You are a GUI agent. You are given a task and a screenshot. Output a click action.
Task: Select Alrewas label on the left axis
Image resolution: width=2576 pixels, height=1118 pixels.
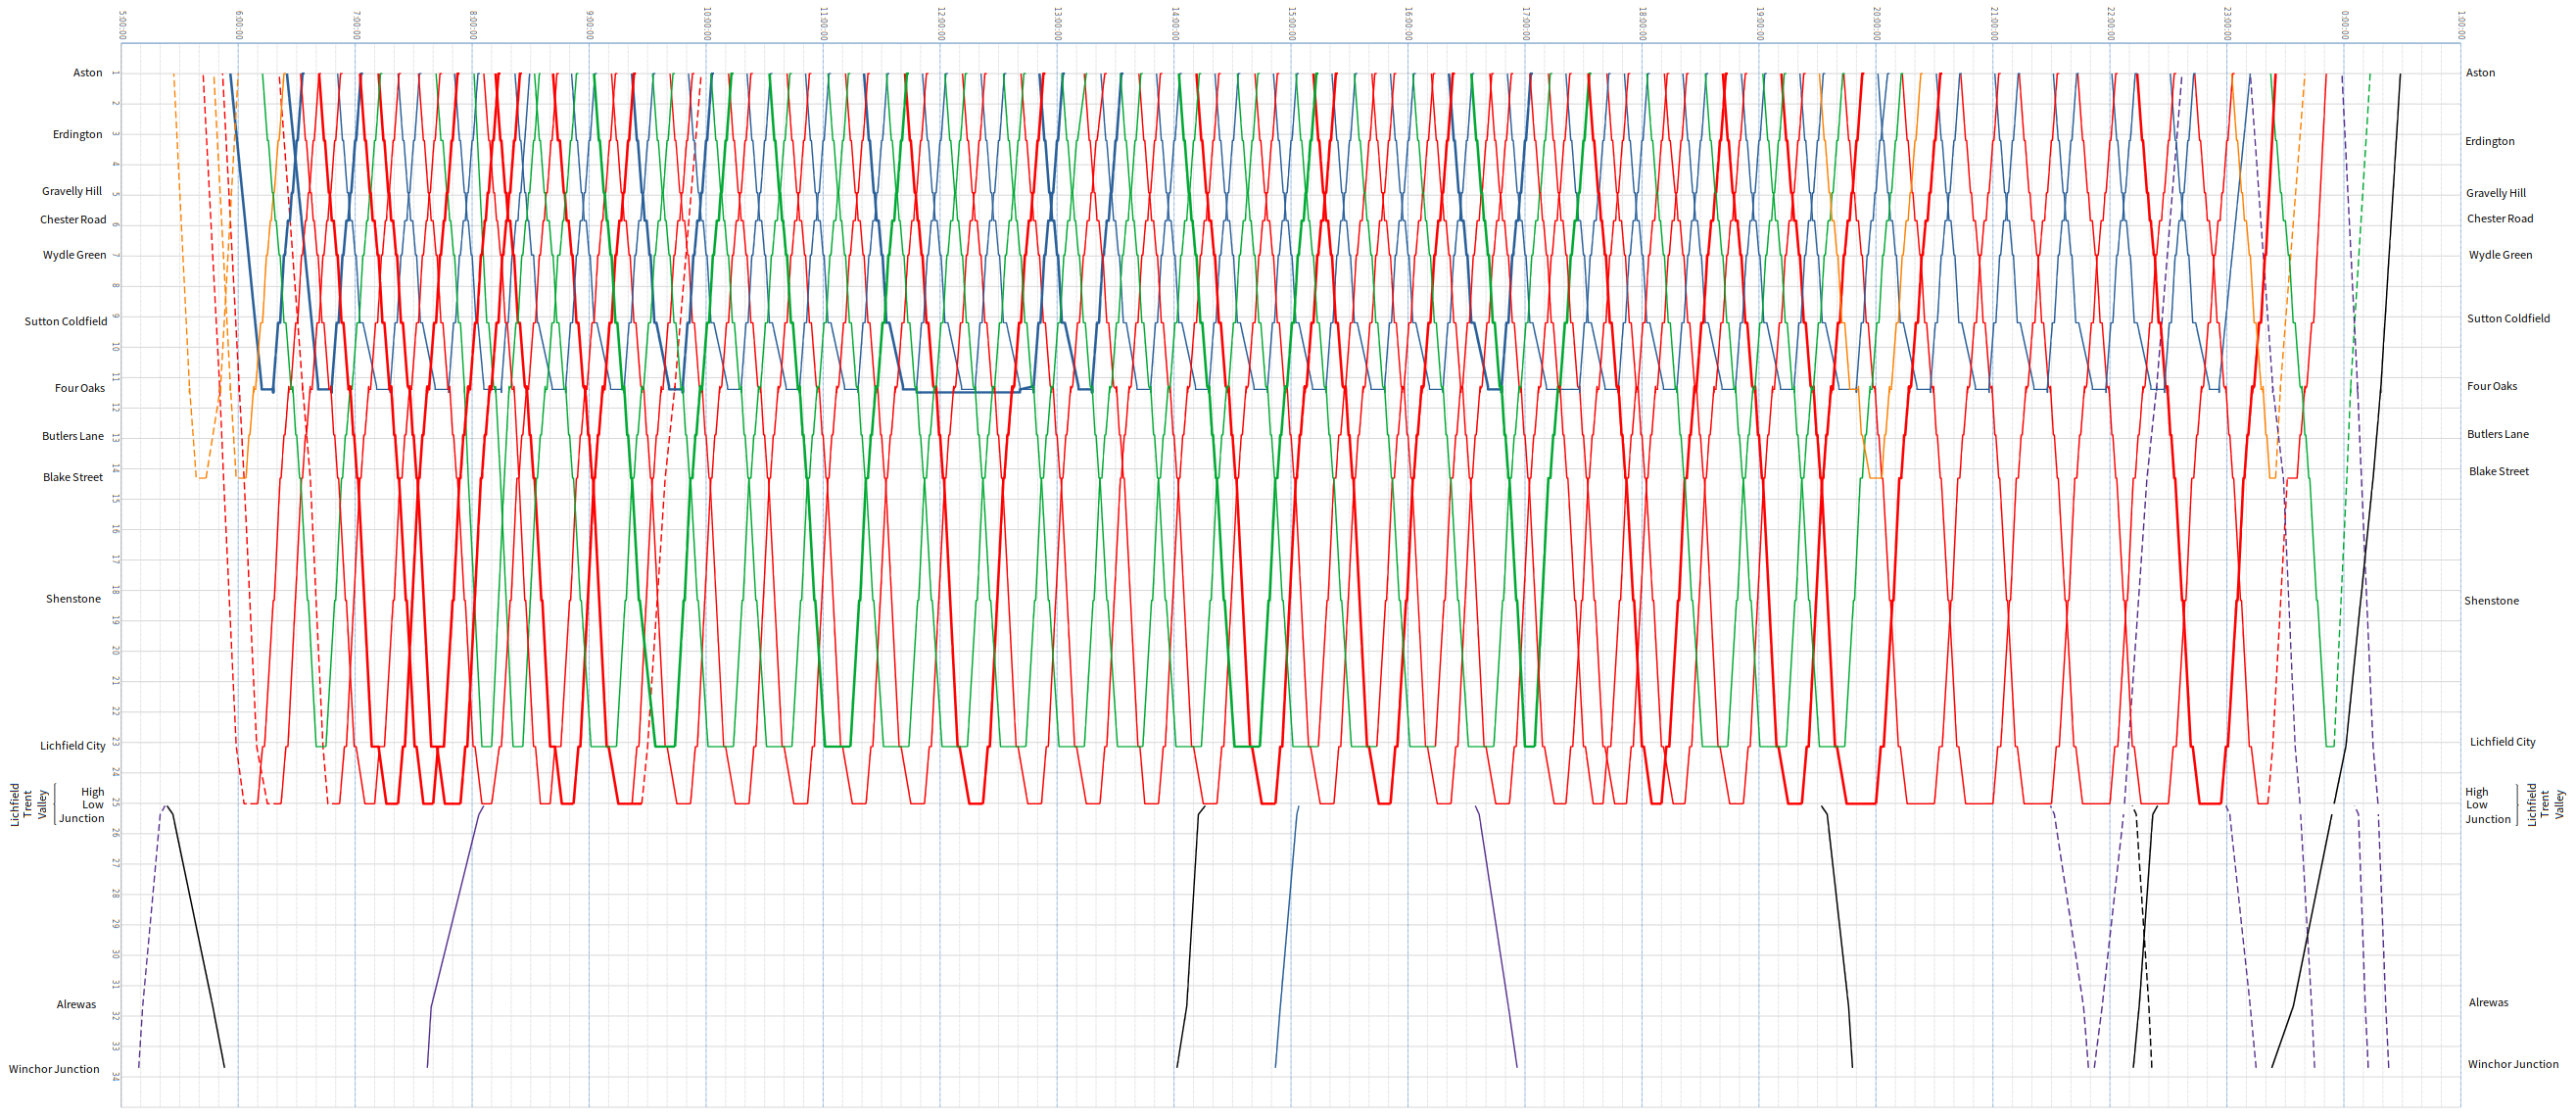pos(76,1005)
